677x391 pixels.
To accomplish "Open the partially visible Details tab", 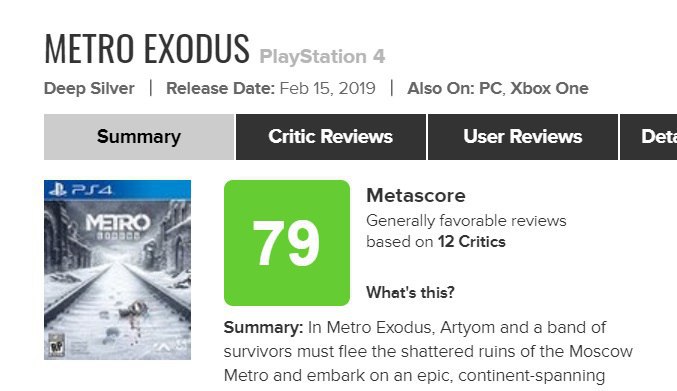I will pos(649,137).
